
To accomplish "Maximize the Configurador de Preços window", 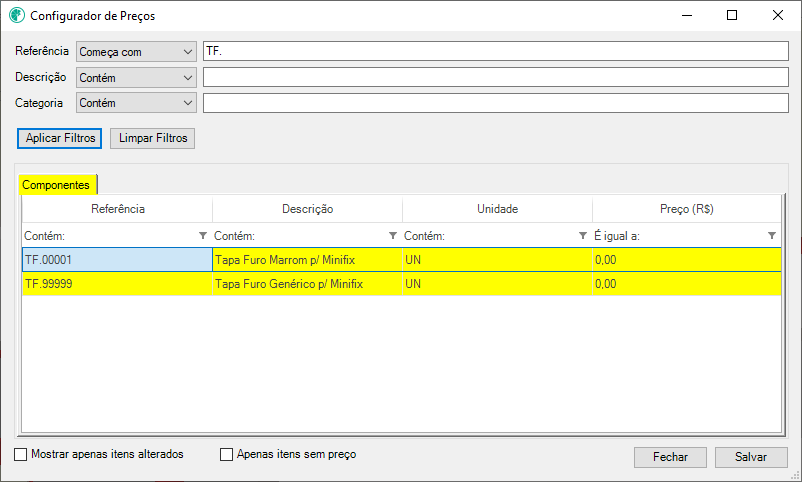I will pyautogui.click(x=732, y=15).
